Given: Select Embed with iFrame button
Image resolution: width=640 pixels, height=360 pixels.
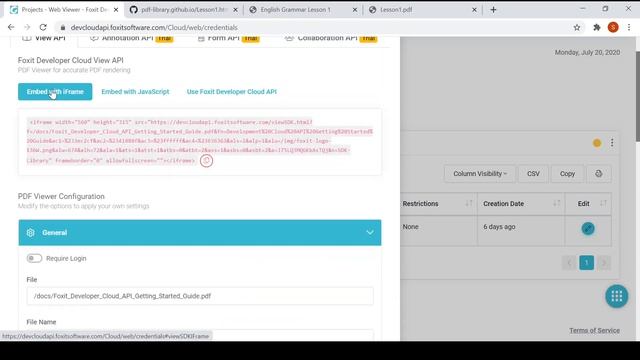Looking at the screenshot, I should tap(55, 92).
